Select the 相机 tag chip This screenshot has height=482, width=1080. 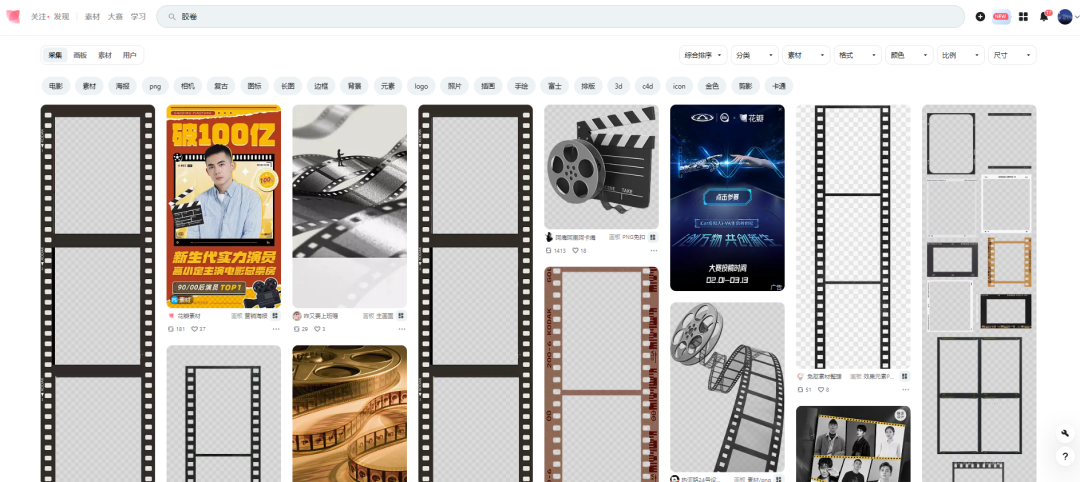point(188,86)
